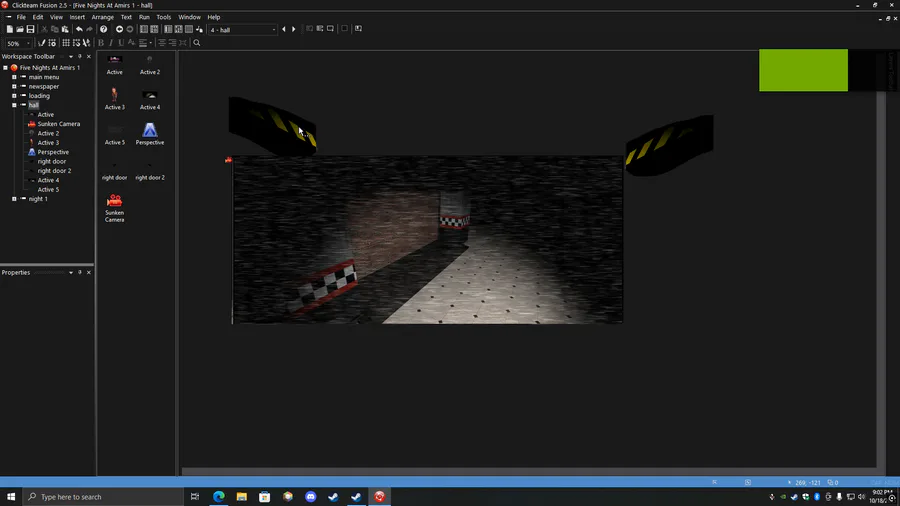The image size is (900, 506).
Task: Open File Explorer from taskbar
Action: click(x=242, y=497)
